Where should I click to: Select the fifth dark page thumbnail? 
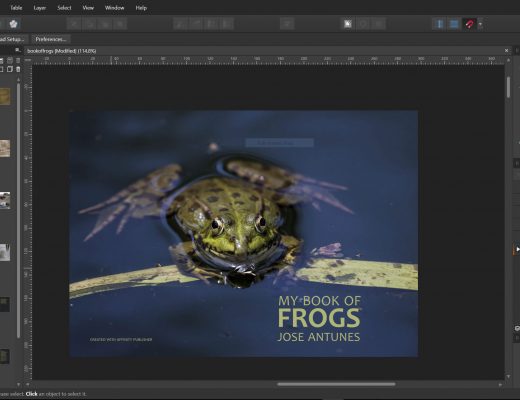(5, 304)
